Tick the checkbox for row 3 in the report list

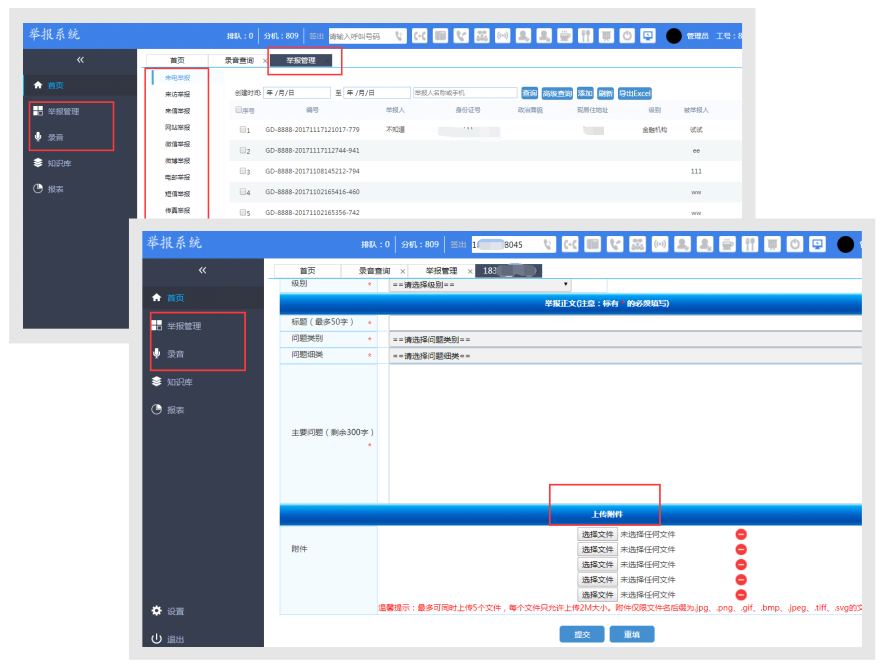click(243, 171)
